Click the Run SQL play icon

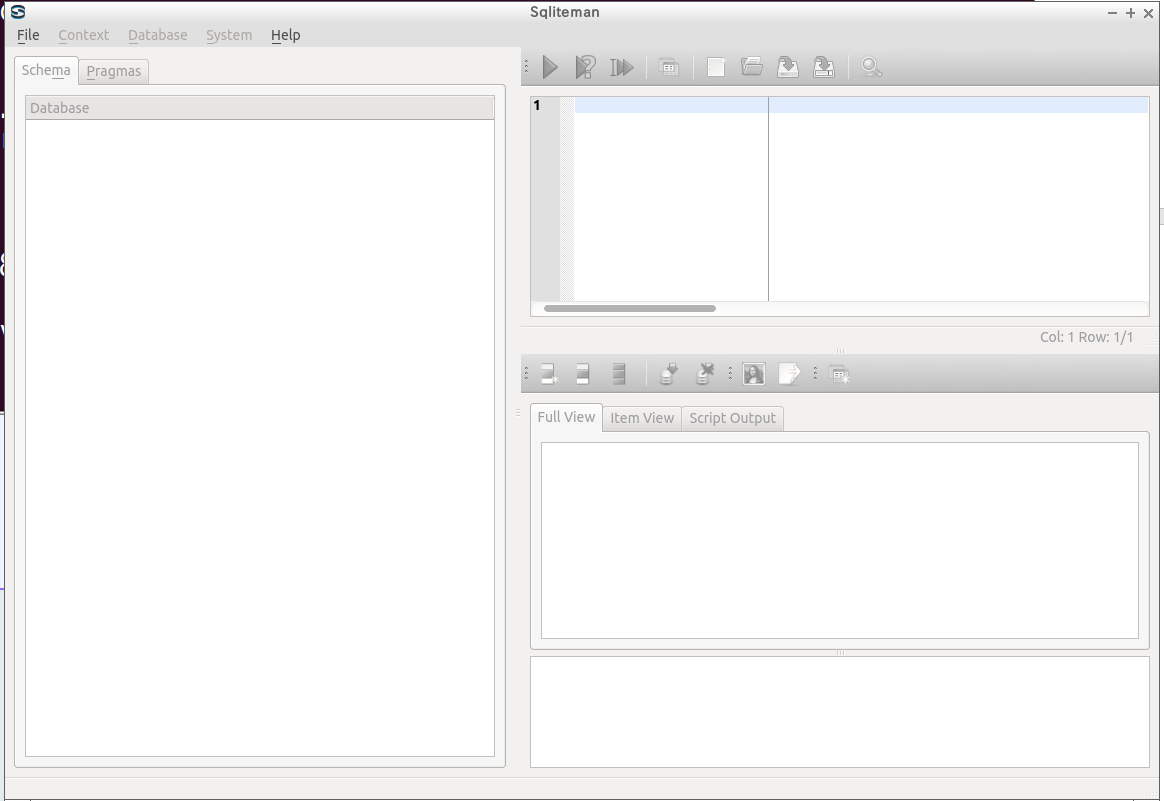(x=550, y=68)
